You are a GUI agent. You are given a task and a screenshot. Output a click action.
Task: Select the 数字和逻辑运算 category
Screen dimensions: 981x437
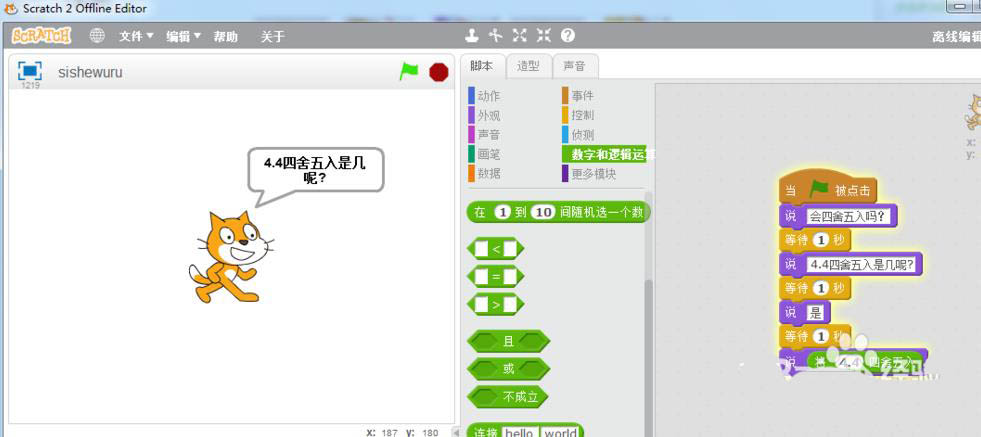608,154
